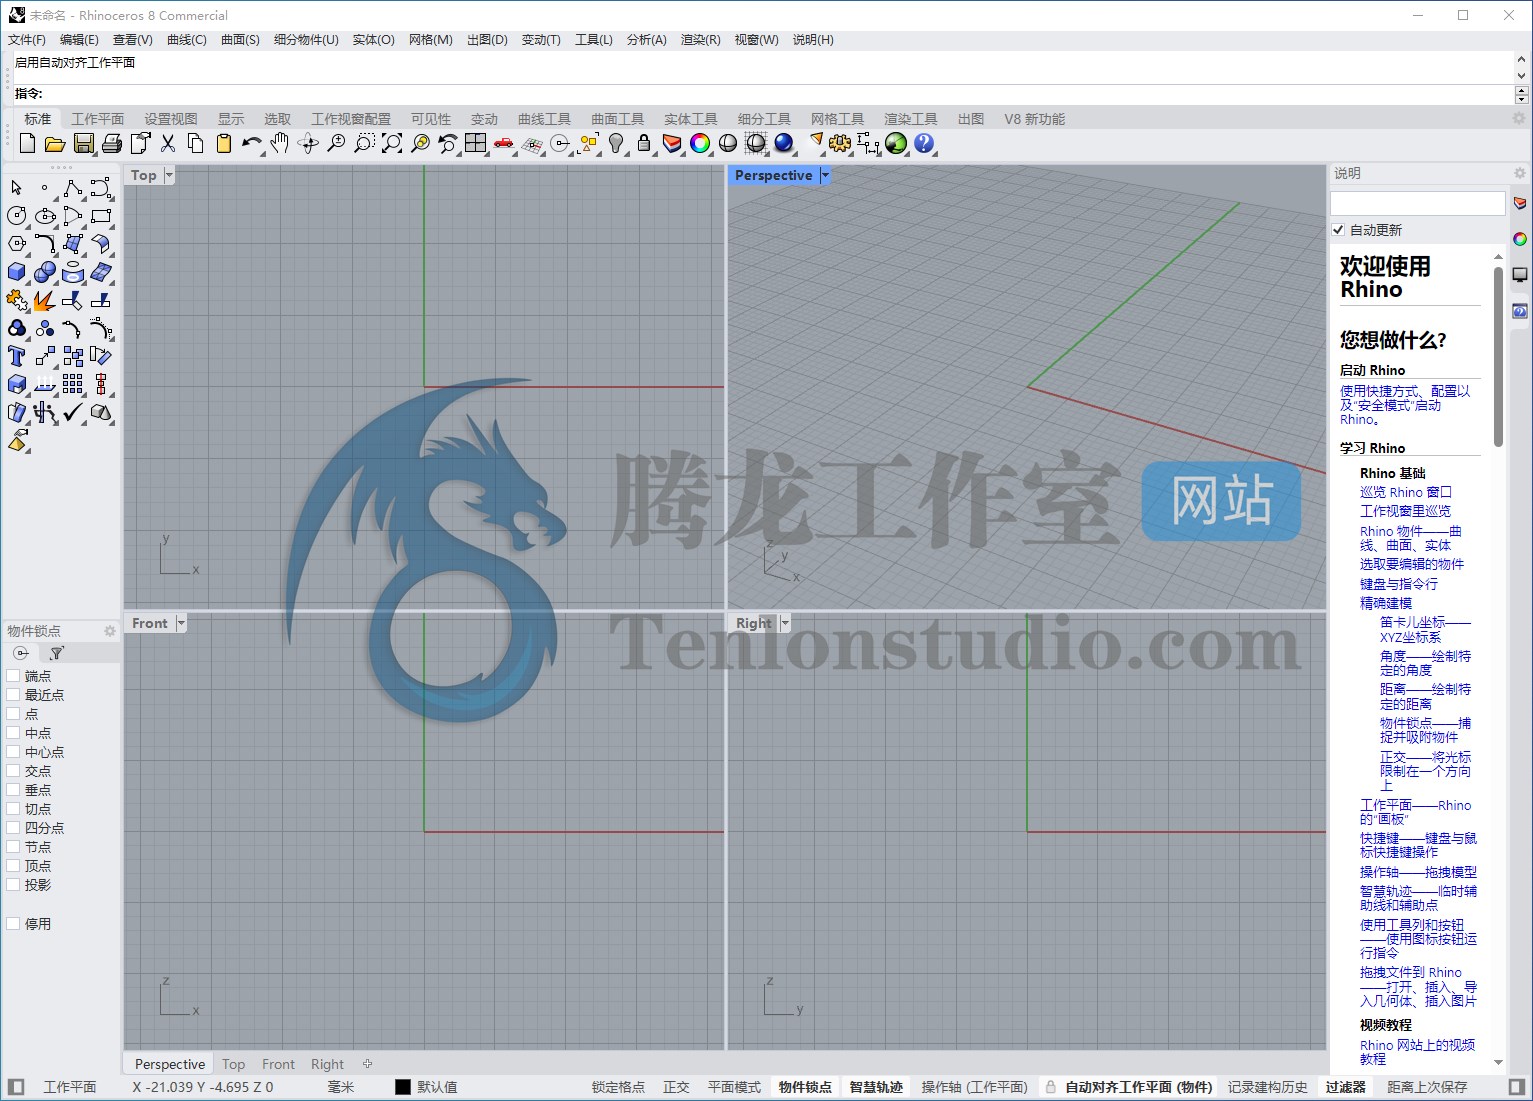The width and height of the screenshot is (1533, 1101).
Task: Open the toolbar tabs gear options menu
Action: [1519, 118]
